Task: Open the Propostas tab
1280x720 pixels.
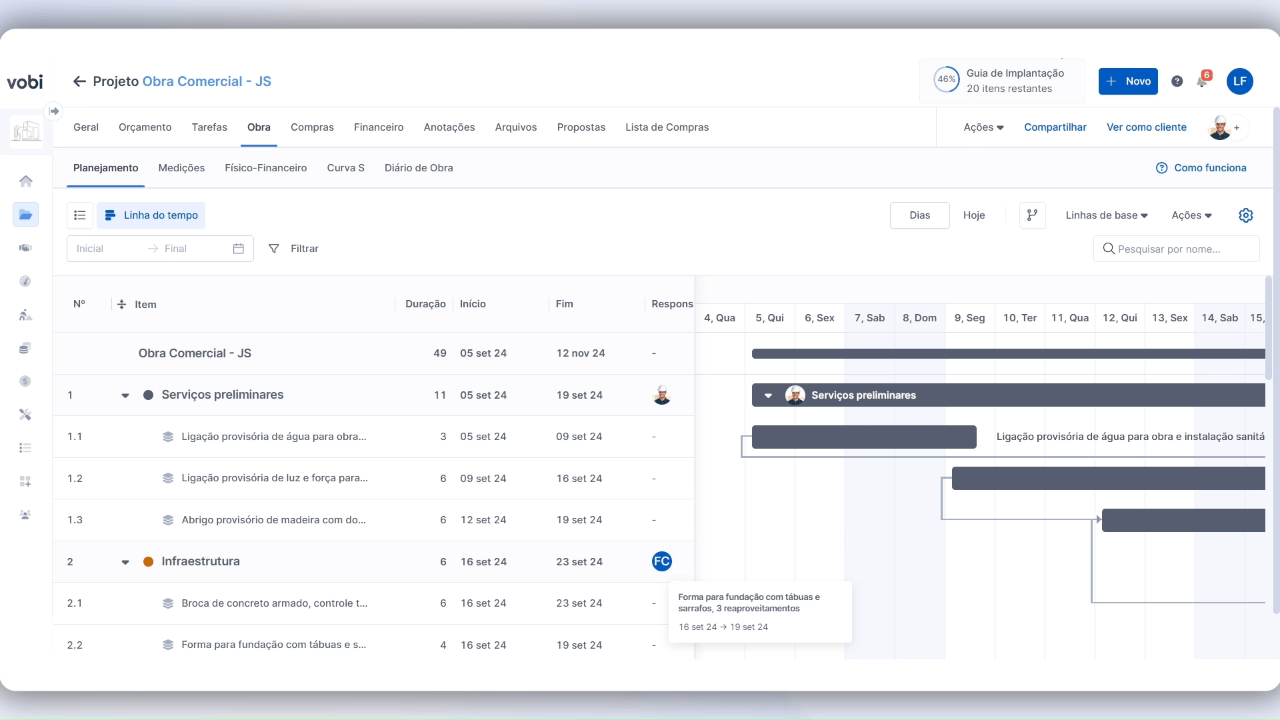Action: [x=581, y=127]
